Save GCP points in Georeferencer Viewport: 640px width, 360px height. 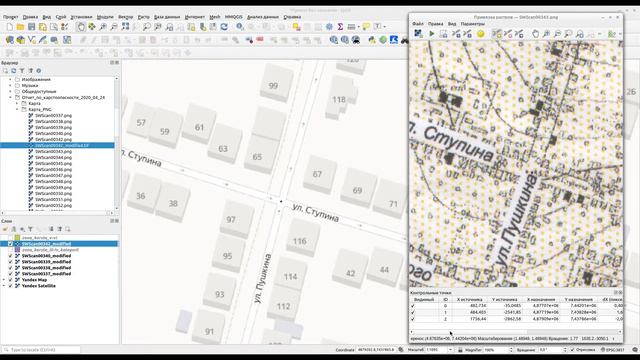click(x=468, y=34)
